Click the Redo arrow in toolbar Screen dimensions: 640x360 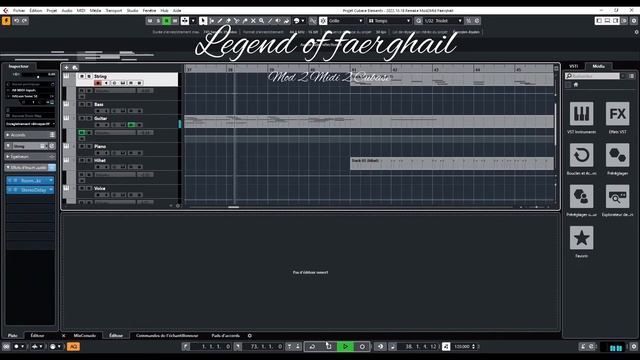click(24, 20)
